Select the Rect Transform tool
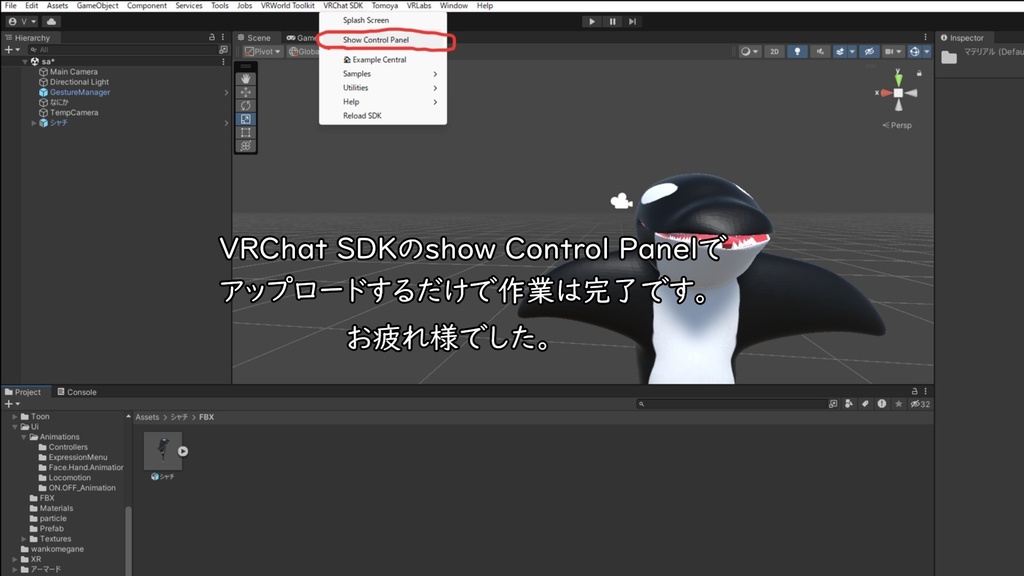This screenshot has height=576, width=1024. coord(245,131)
